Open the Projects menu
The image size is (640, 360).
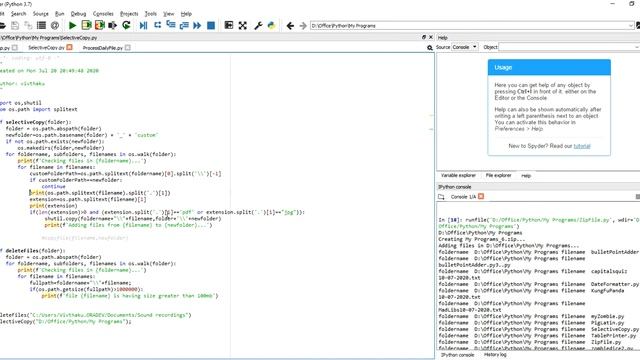(x=129, y=13)
